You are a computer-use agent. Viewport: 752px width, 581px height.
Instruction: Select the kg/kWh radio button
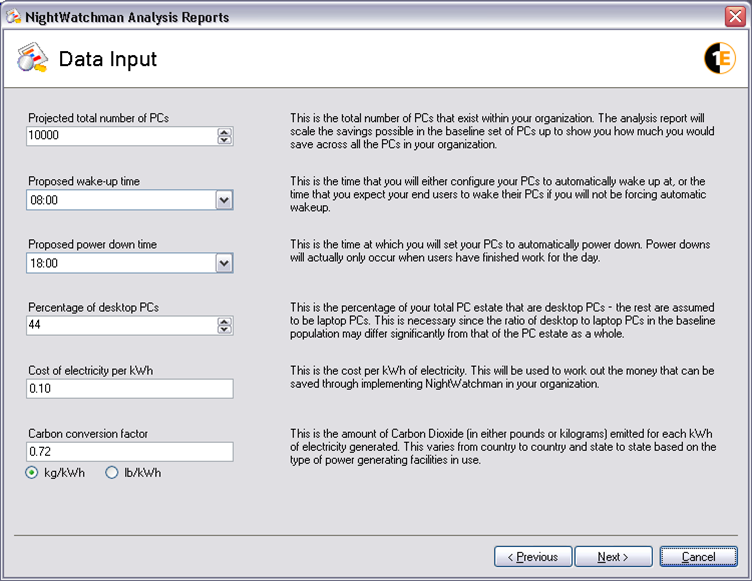tap(35, 473)
